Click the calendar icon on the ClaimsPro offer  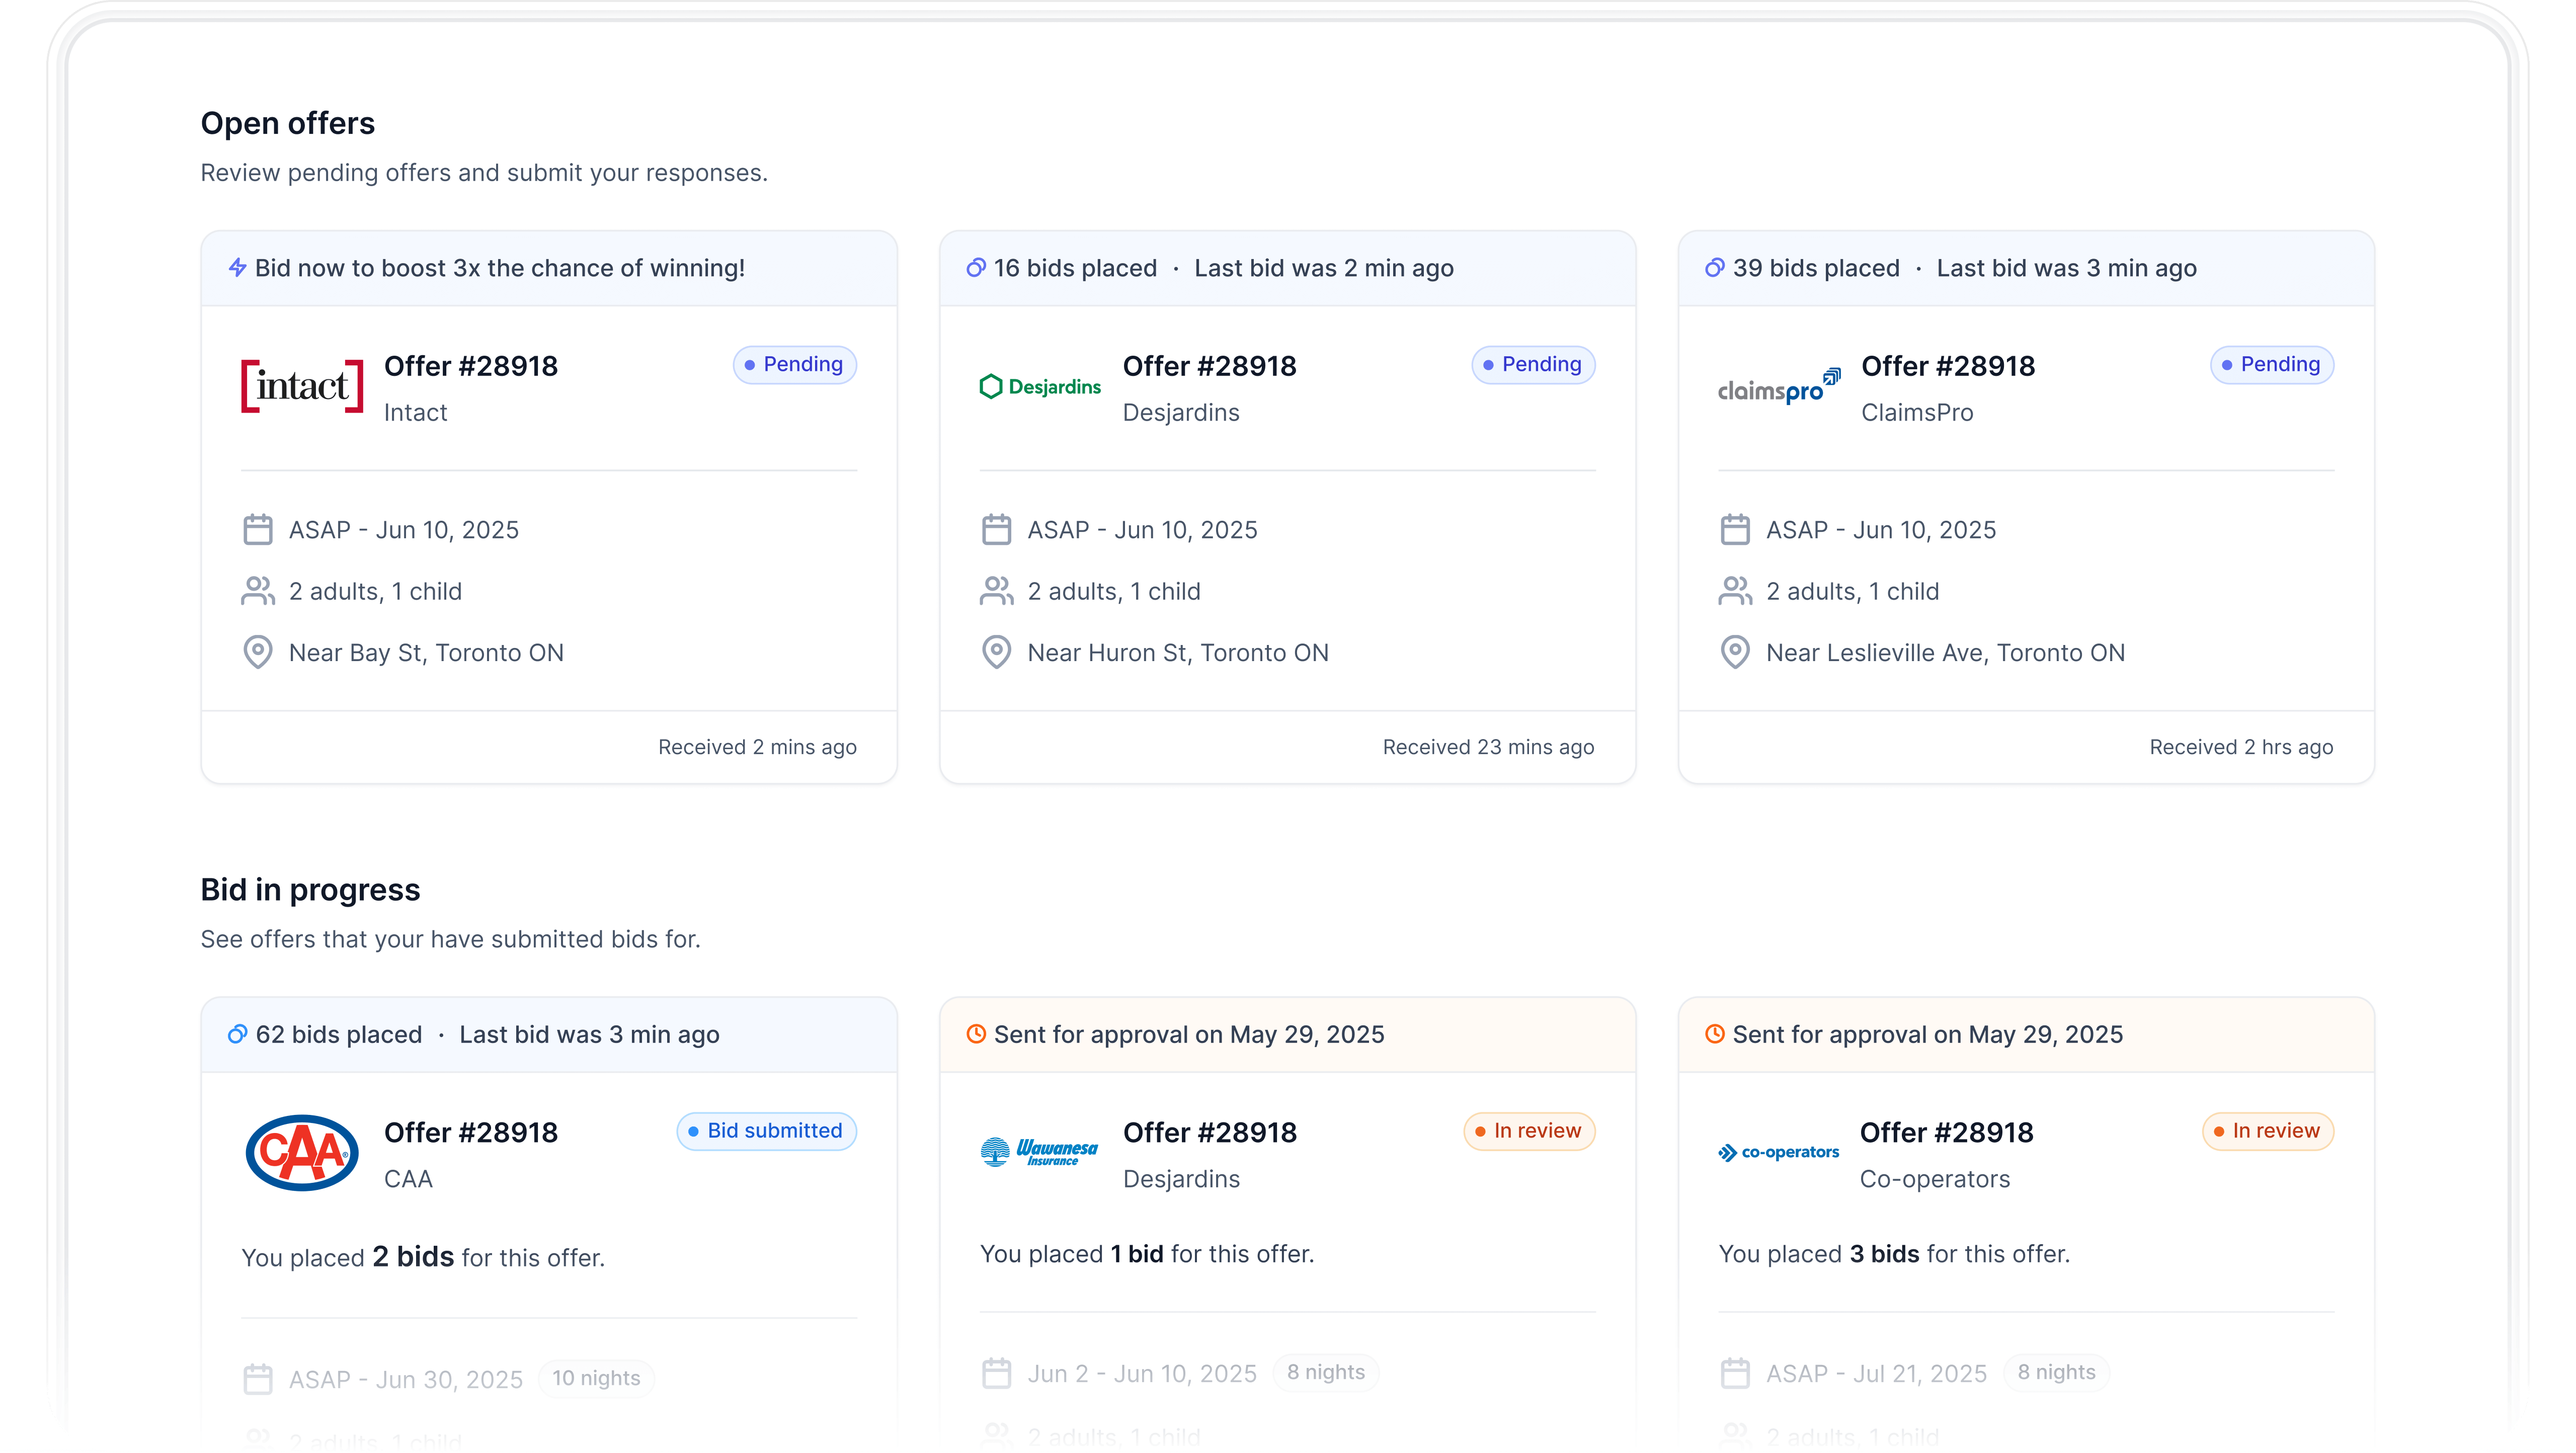coord(1735,529)
